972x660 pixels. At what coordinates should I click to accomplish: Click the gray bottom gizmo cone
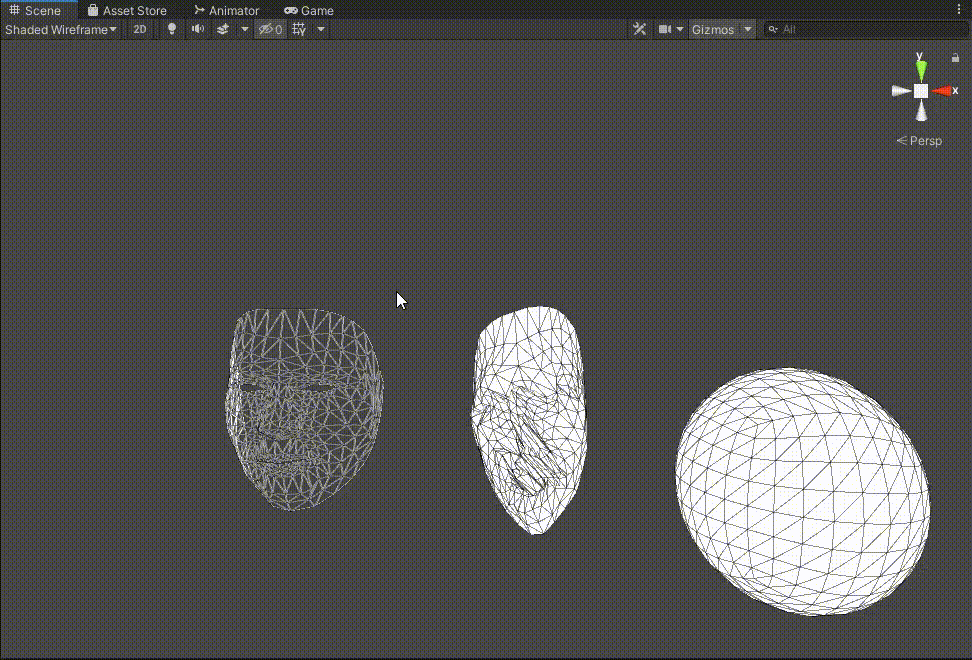tap(922, 111)
